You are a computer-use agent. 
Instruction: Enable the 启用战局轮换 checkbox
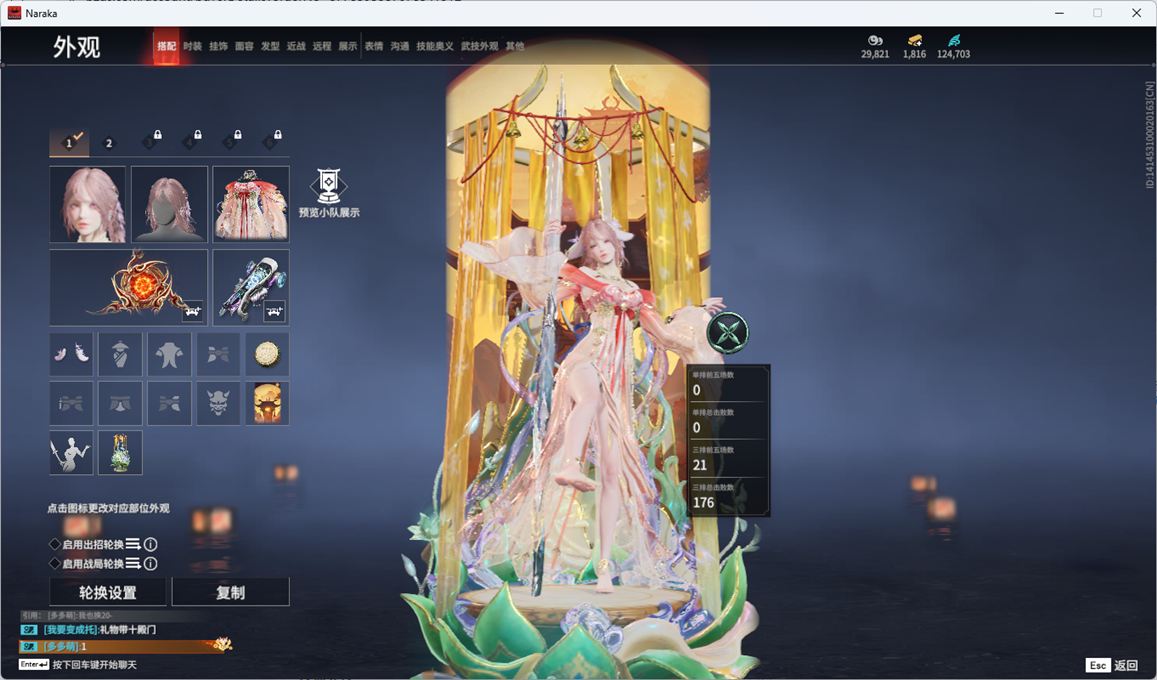coord(55,563)
